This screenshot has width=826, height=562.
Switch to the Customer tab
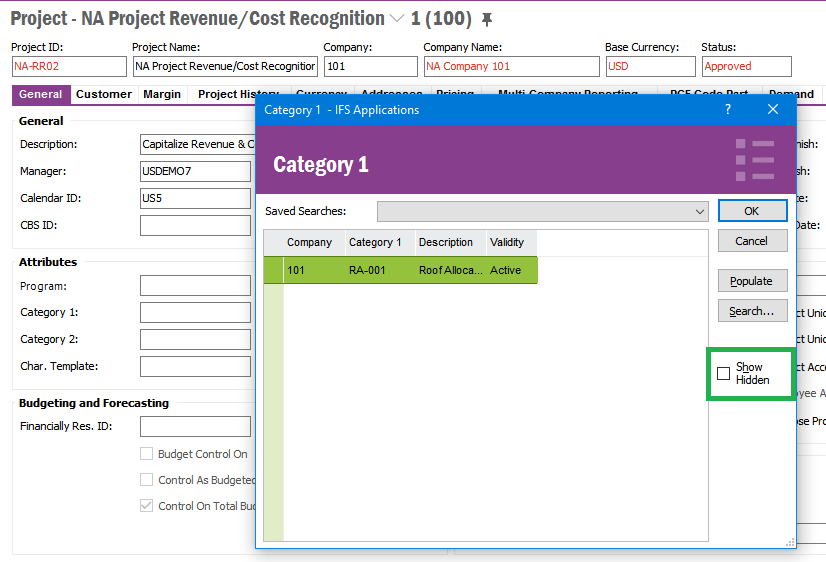tap(104, 94)
